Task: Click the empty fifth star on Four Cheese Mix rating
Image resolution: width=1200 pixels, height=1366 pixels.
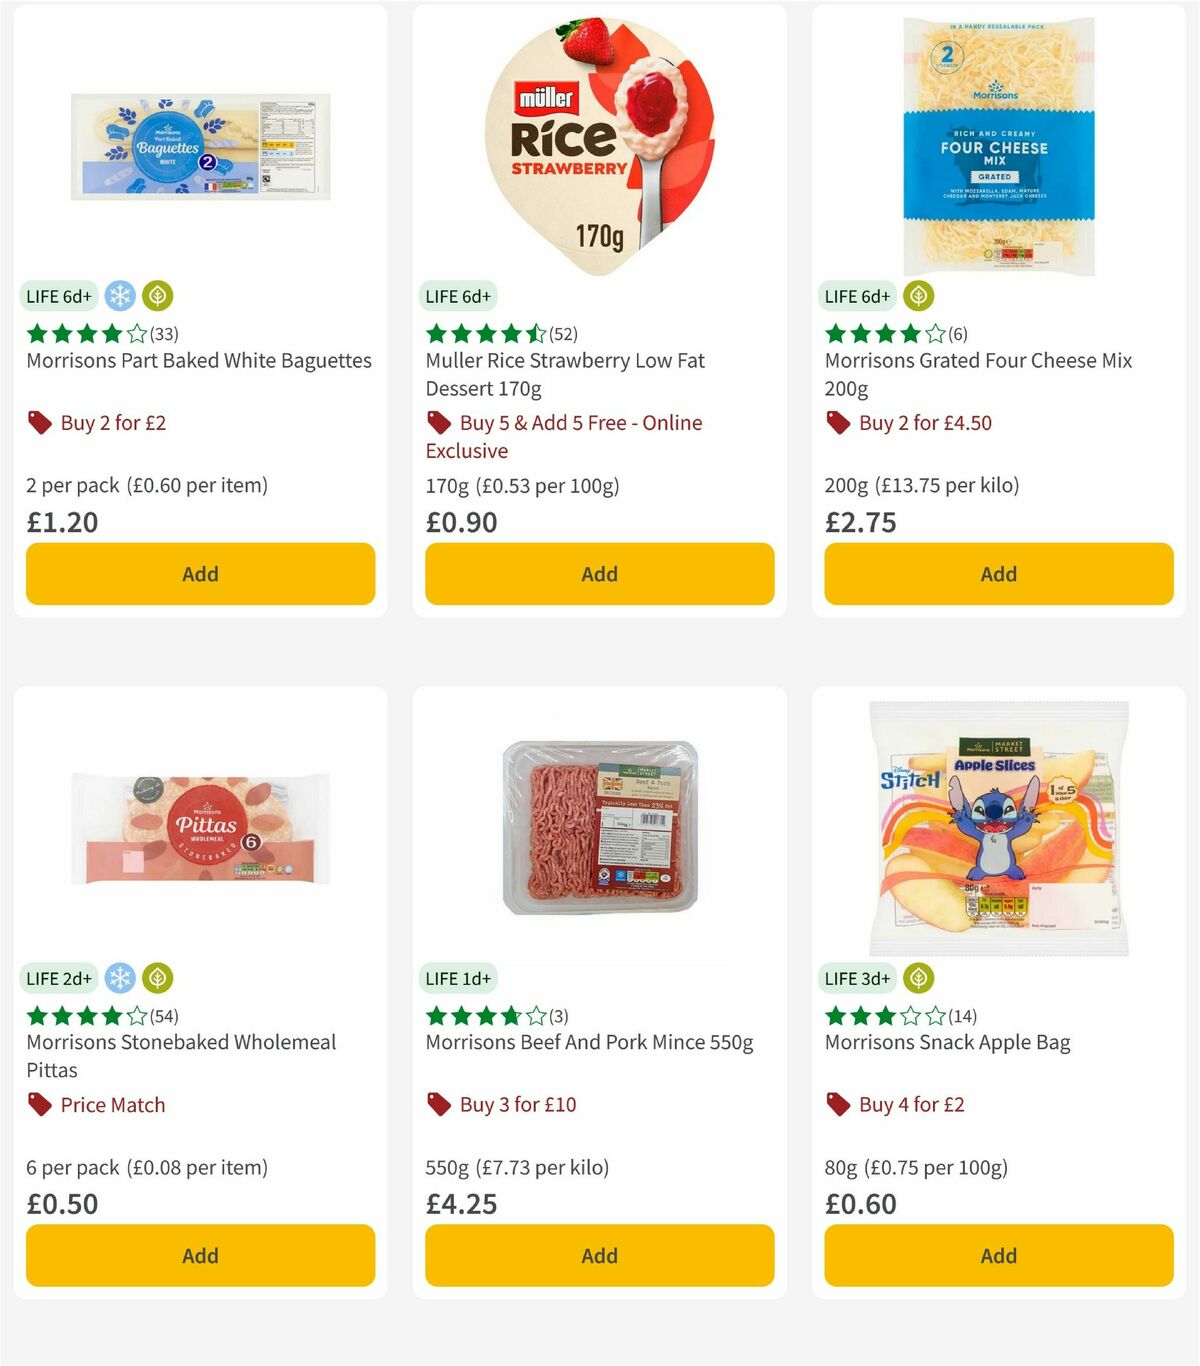Action: [x=934, y=333]
